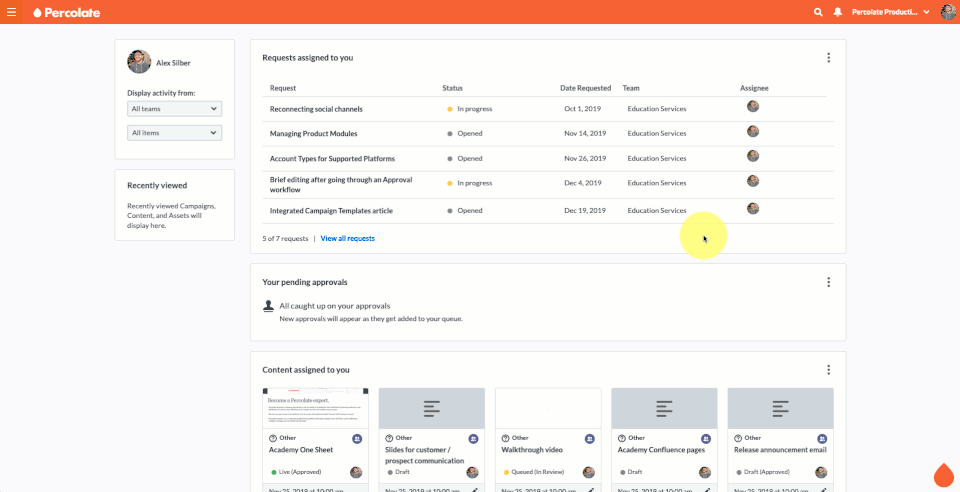The image size is (960, 492).
Task: Click Alex Silber profile photo
Action: coord(139,62)
